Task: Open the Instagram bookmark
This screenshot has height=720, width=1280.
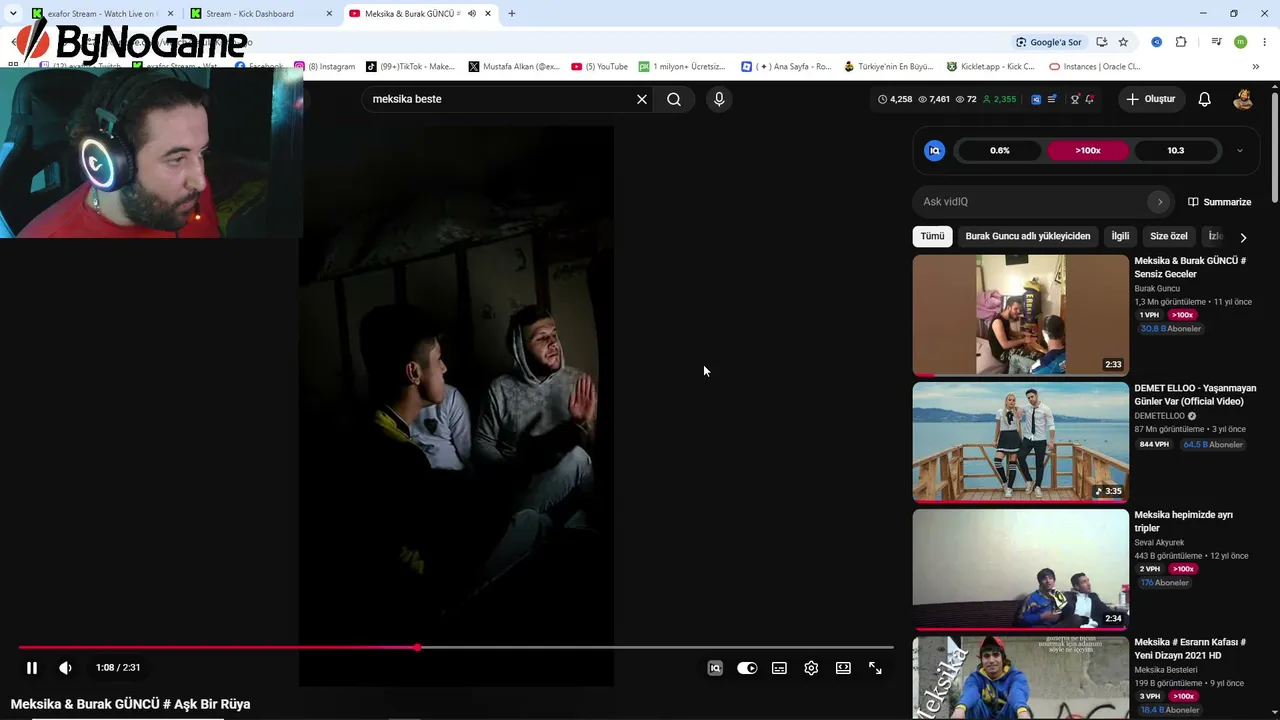Action: click(324, 67)
